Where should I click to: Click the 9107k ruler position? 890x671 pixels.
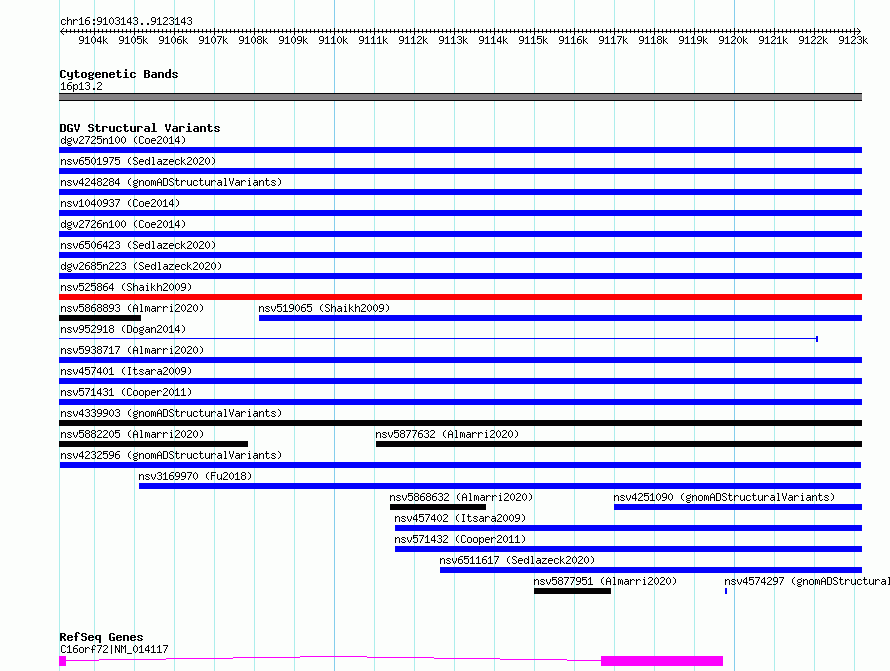[x=213, y=40]
